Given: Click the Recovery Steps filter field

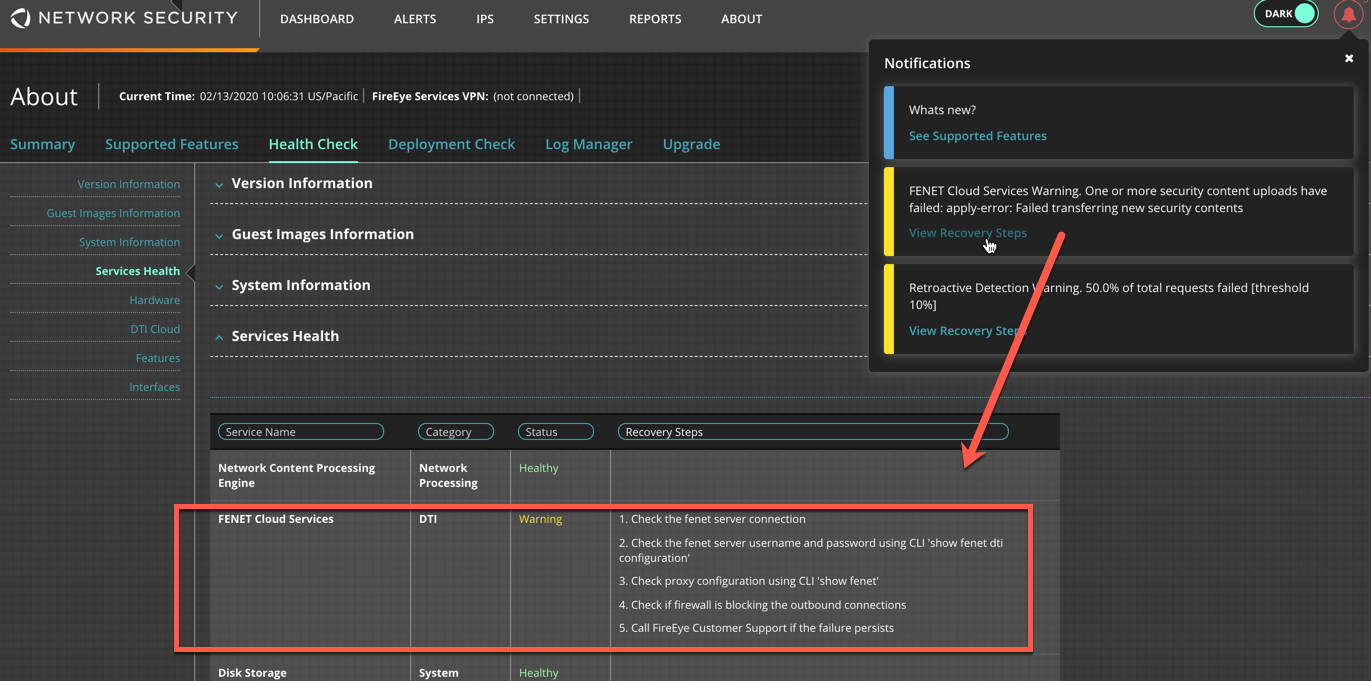Looking at the screenshot, I should pyautogui.click(x=813, y=432).
